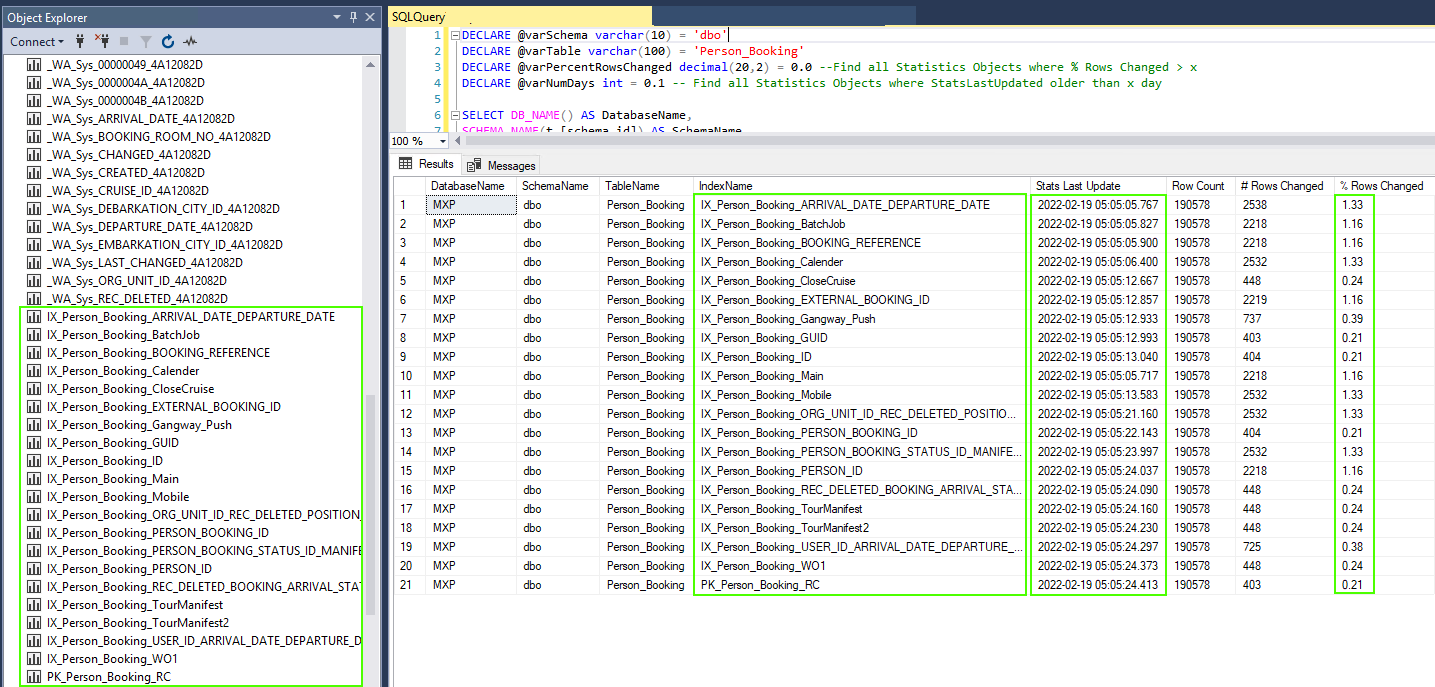1435x687 pixels.
Task: Click the Connect Object Explorer plug icon
Action: click(x=80, y=41)
